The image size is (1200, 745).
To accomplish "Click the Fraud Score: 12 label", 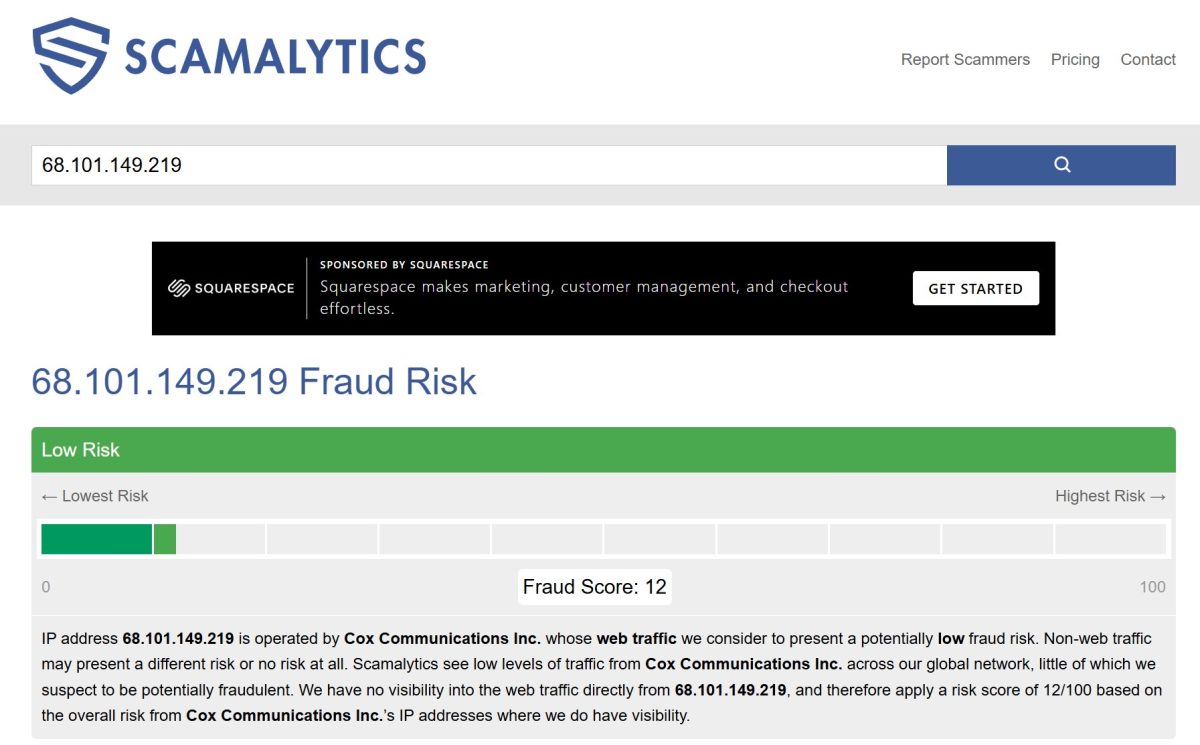I will [594, 586].
